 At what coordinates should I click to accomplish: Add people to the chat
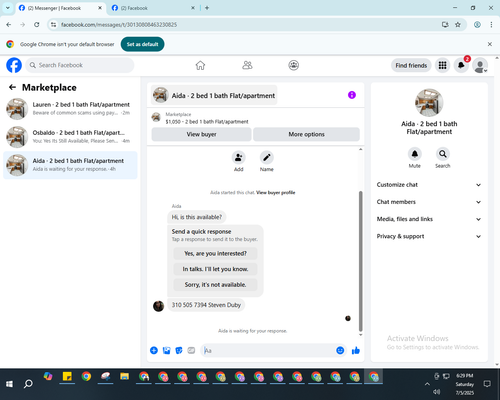pos(239,158)
